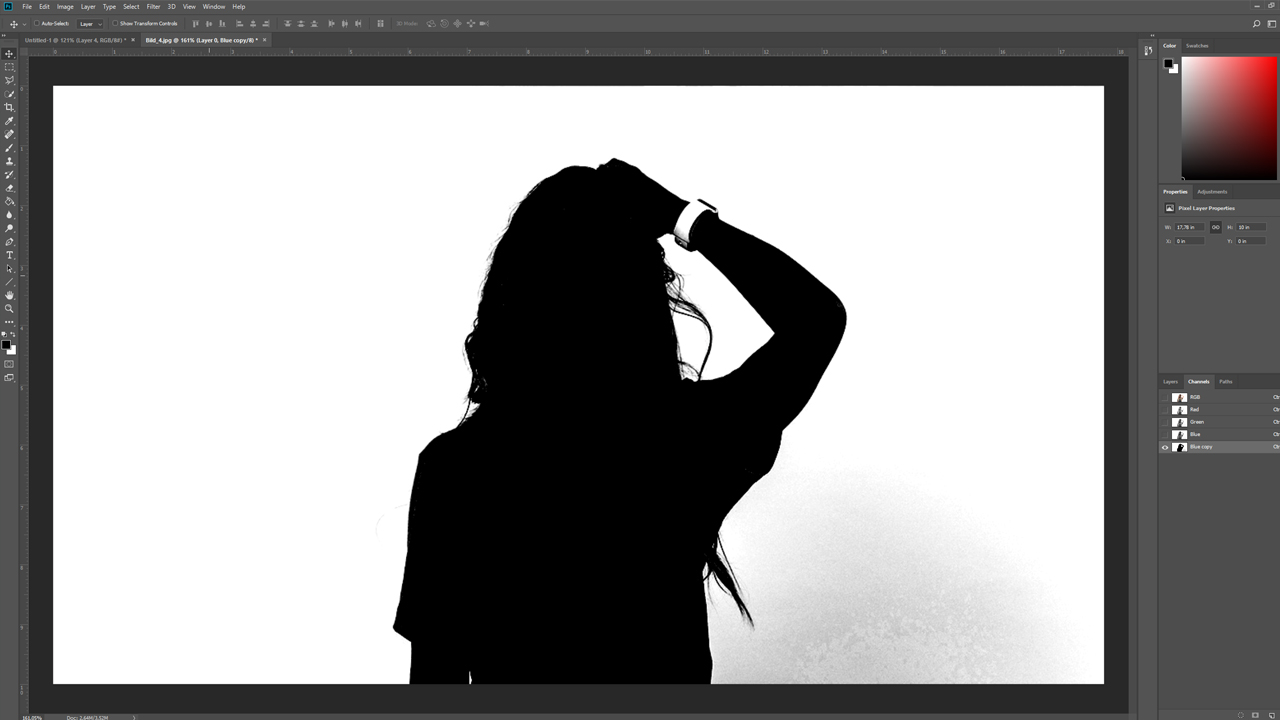Viewport: 1280px width, 720px height.
Task: Select the Zoom tool in toolbar
Action: pos(10,309)
